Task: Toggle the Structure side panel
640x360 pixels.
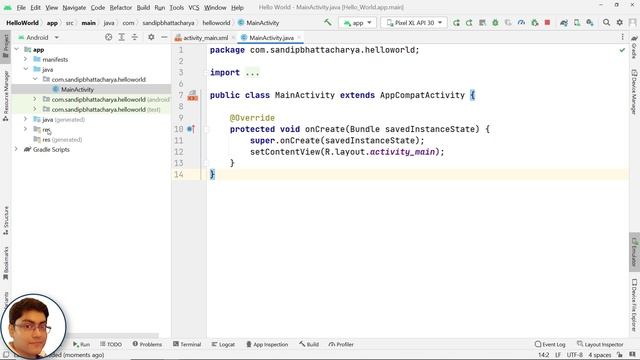Action: pos(6,220)
